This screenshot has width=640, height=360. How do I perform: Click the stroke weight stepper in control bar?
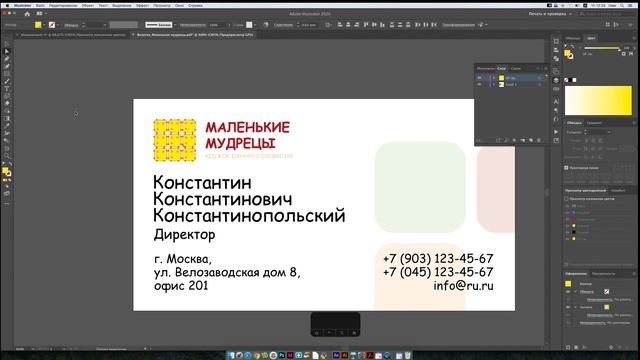click(x=84, y=25)
